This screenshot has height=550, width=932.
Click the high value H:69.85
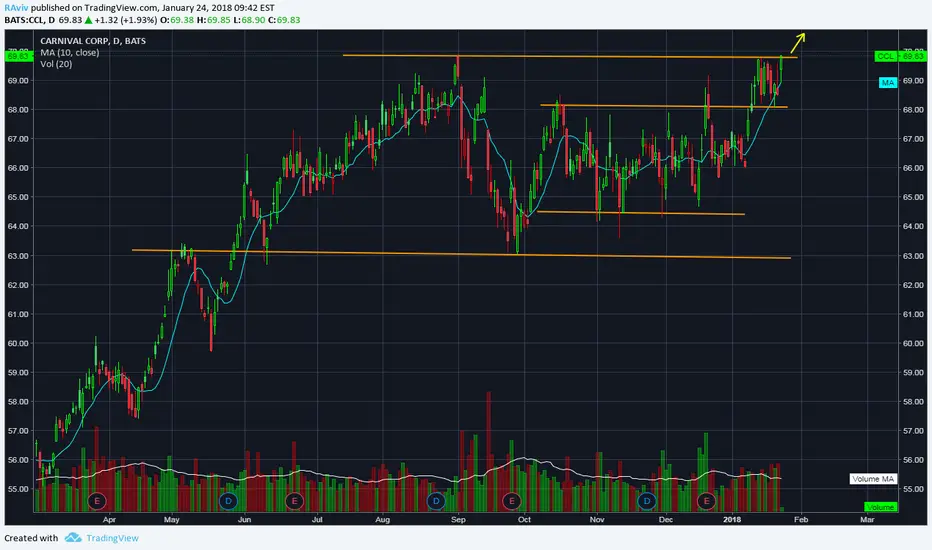pyautogui.click(x=213, y=20)
